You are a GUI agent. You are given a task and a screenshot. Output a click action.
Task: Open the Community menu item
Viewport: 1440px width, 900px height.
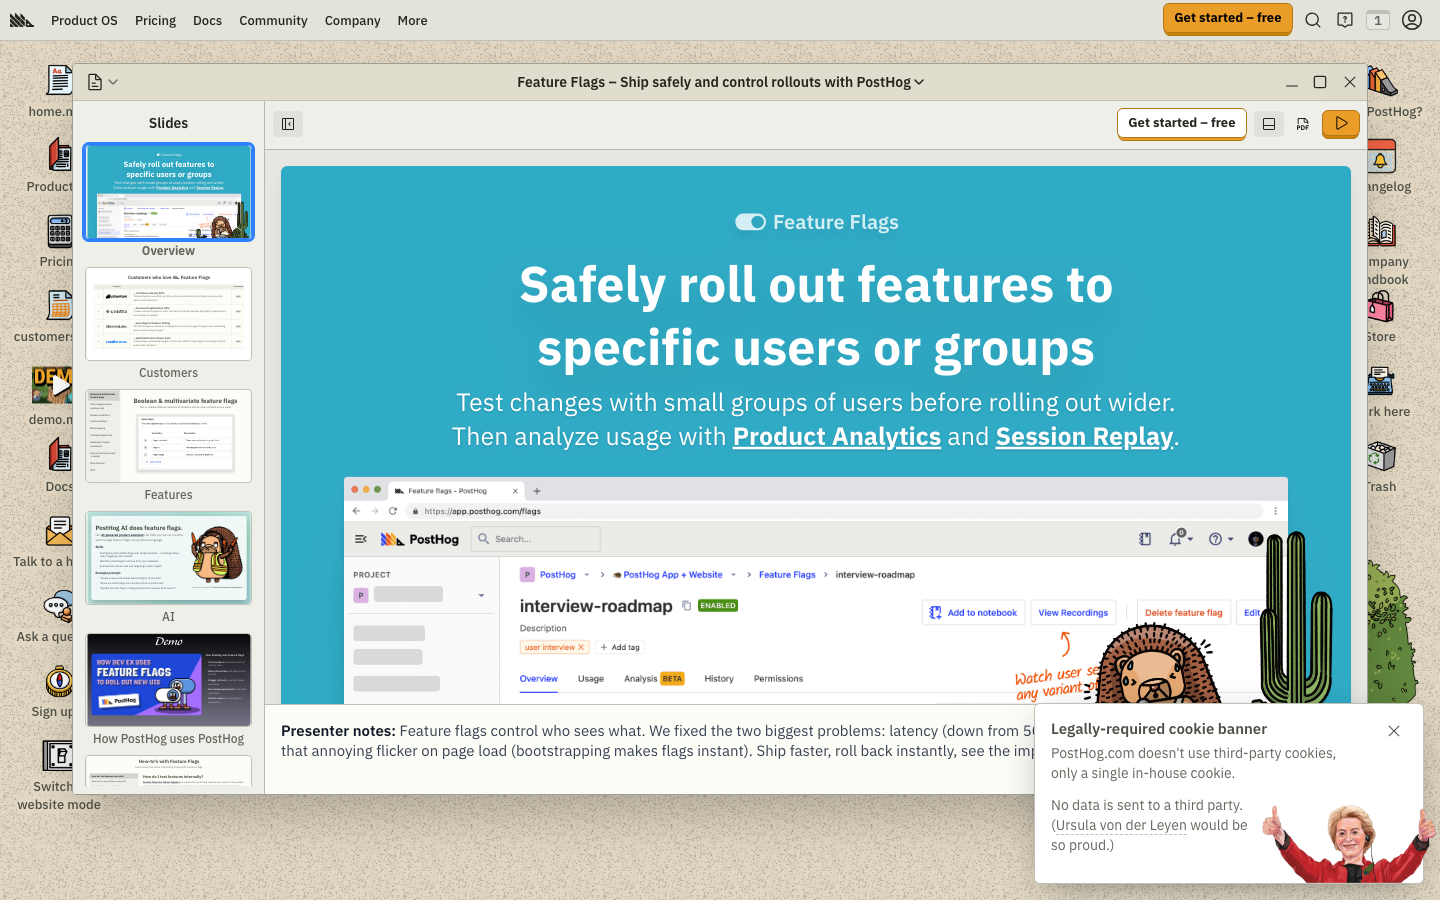(273, 20)
